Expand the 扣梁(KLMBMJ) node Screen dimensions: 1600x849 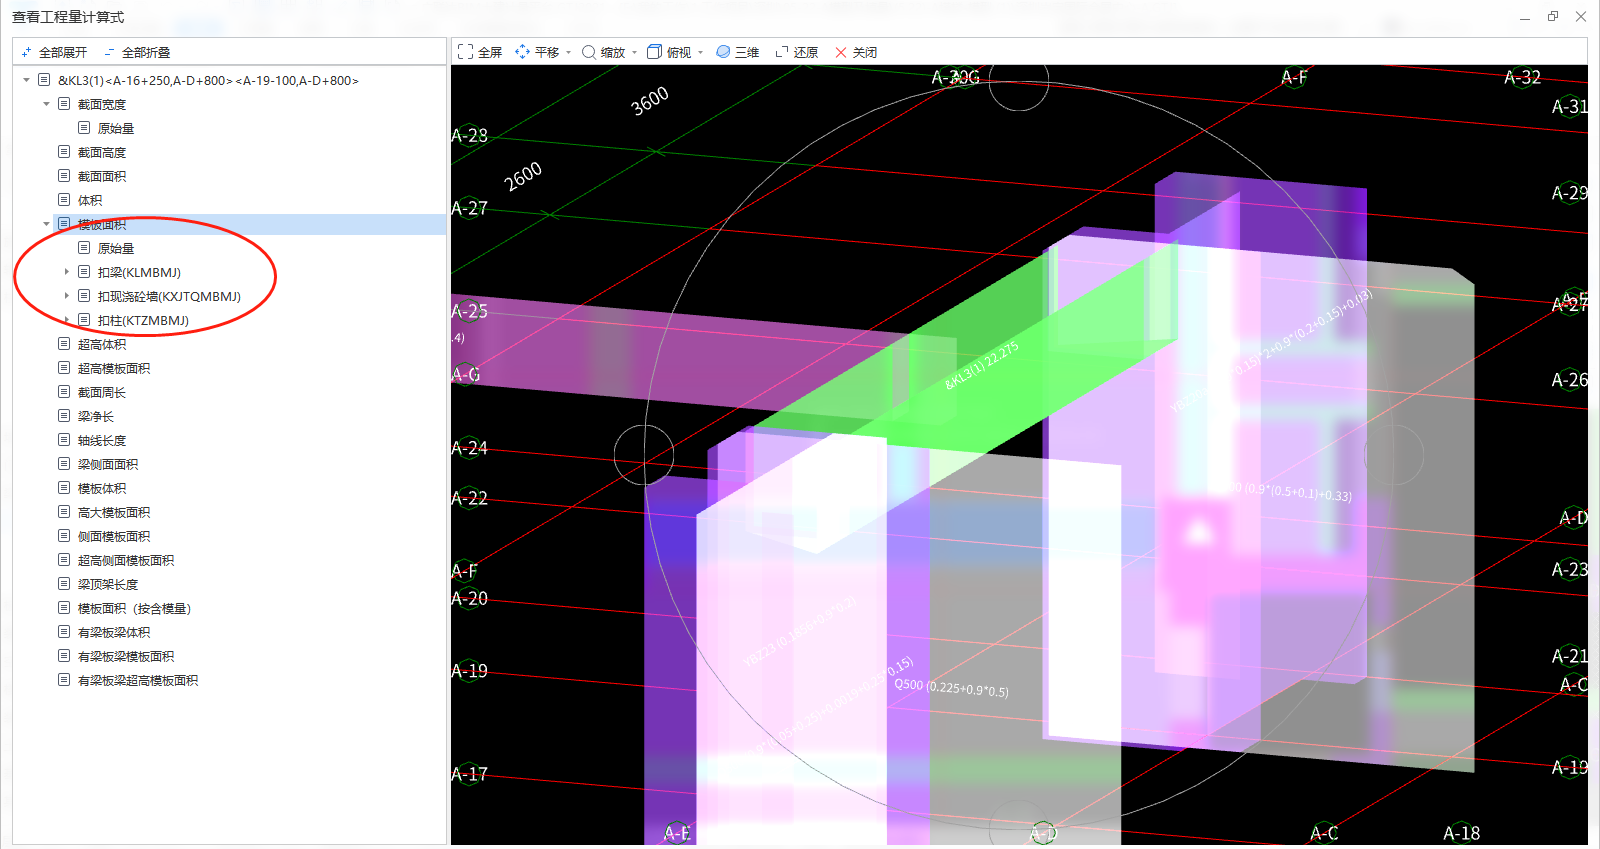pyautogui.click(x=66, y=272)
